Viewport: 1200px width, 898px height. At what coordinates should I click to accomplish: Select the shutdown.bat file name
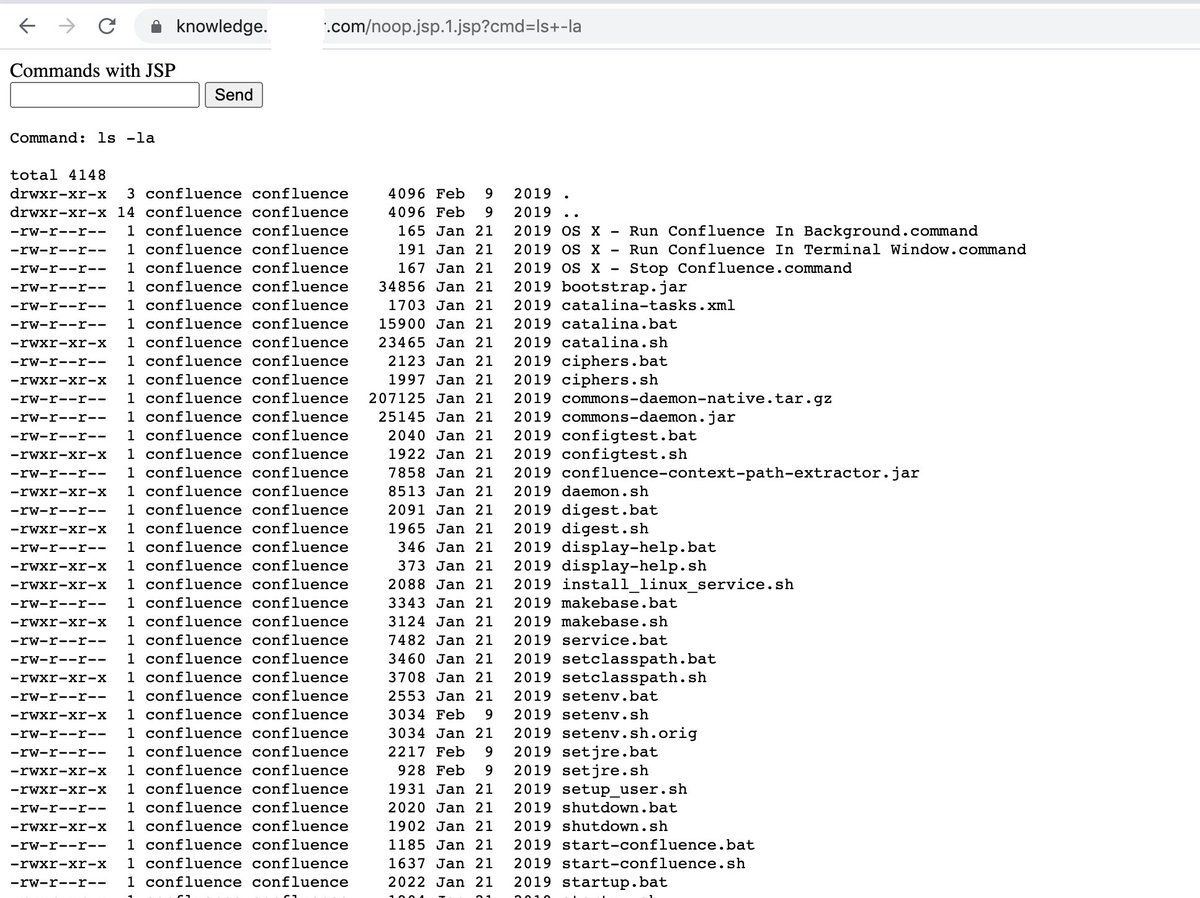pos(620,808)
